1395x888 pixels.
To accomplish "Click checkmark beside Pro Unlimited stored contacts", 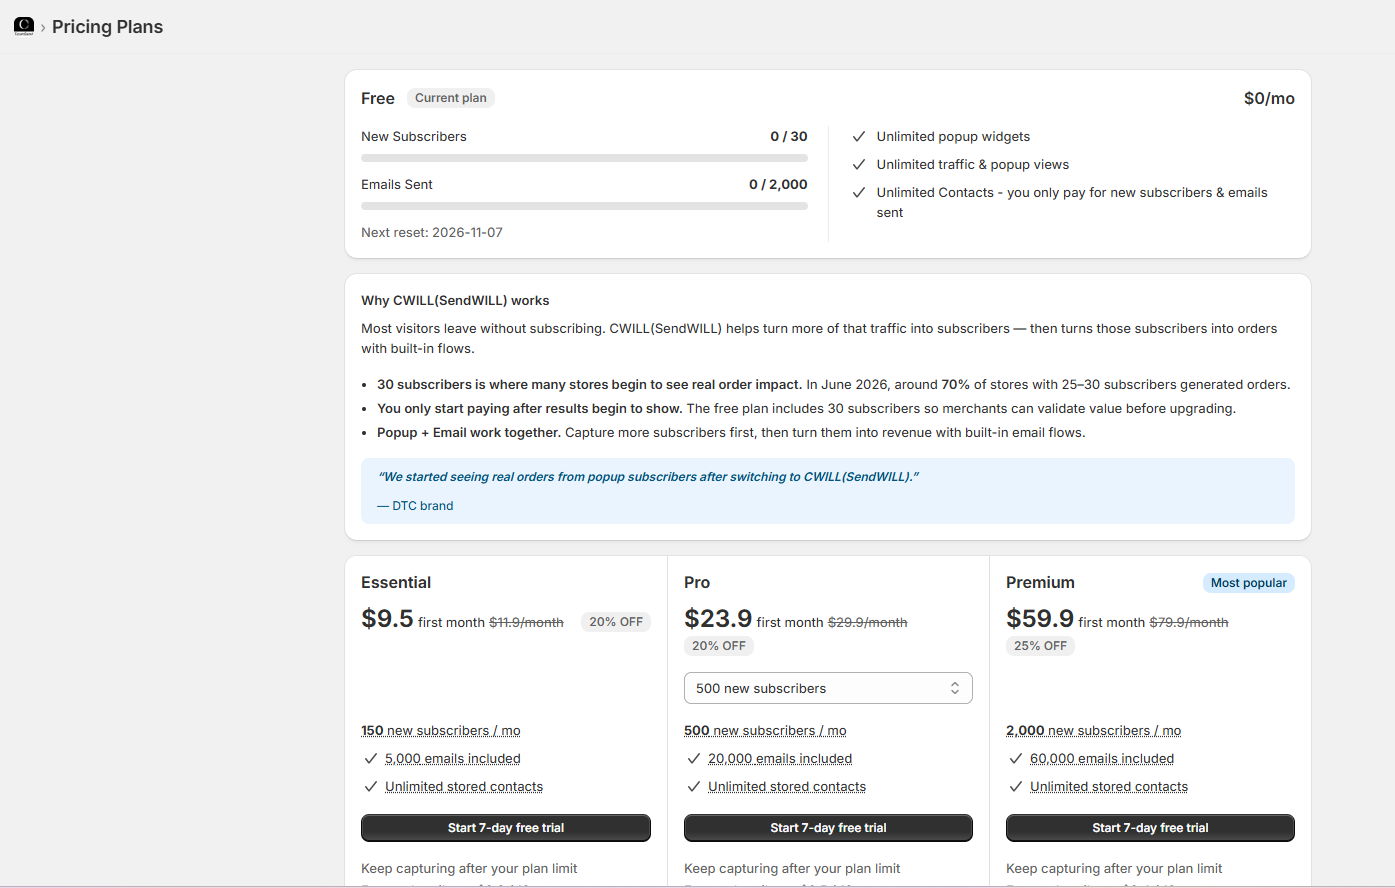I will [694, 787].
